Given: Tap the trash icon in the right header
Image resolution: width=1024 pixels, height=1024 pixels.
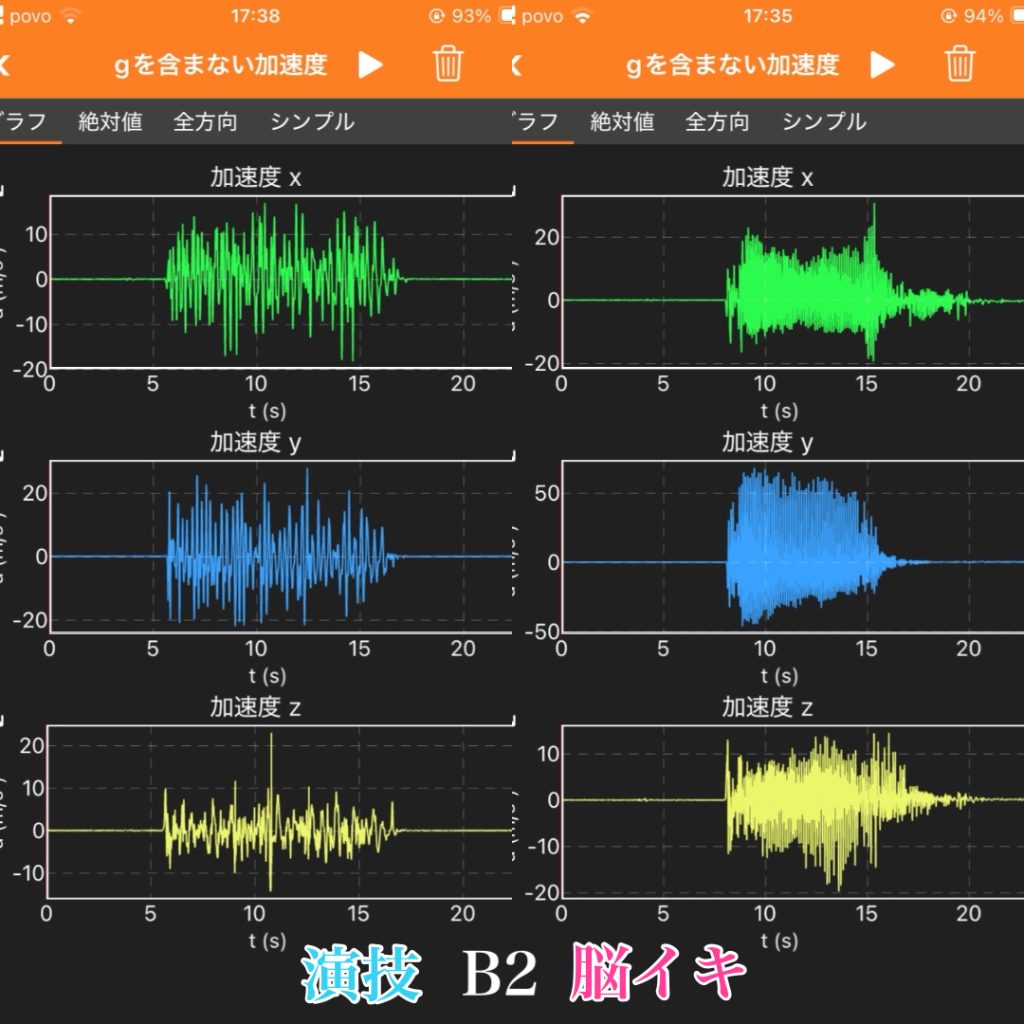Looking at the screenshot, I should coord(960,65).
